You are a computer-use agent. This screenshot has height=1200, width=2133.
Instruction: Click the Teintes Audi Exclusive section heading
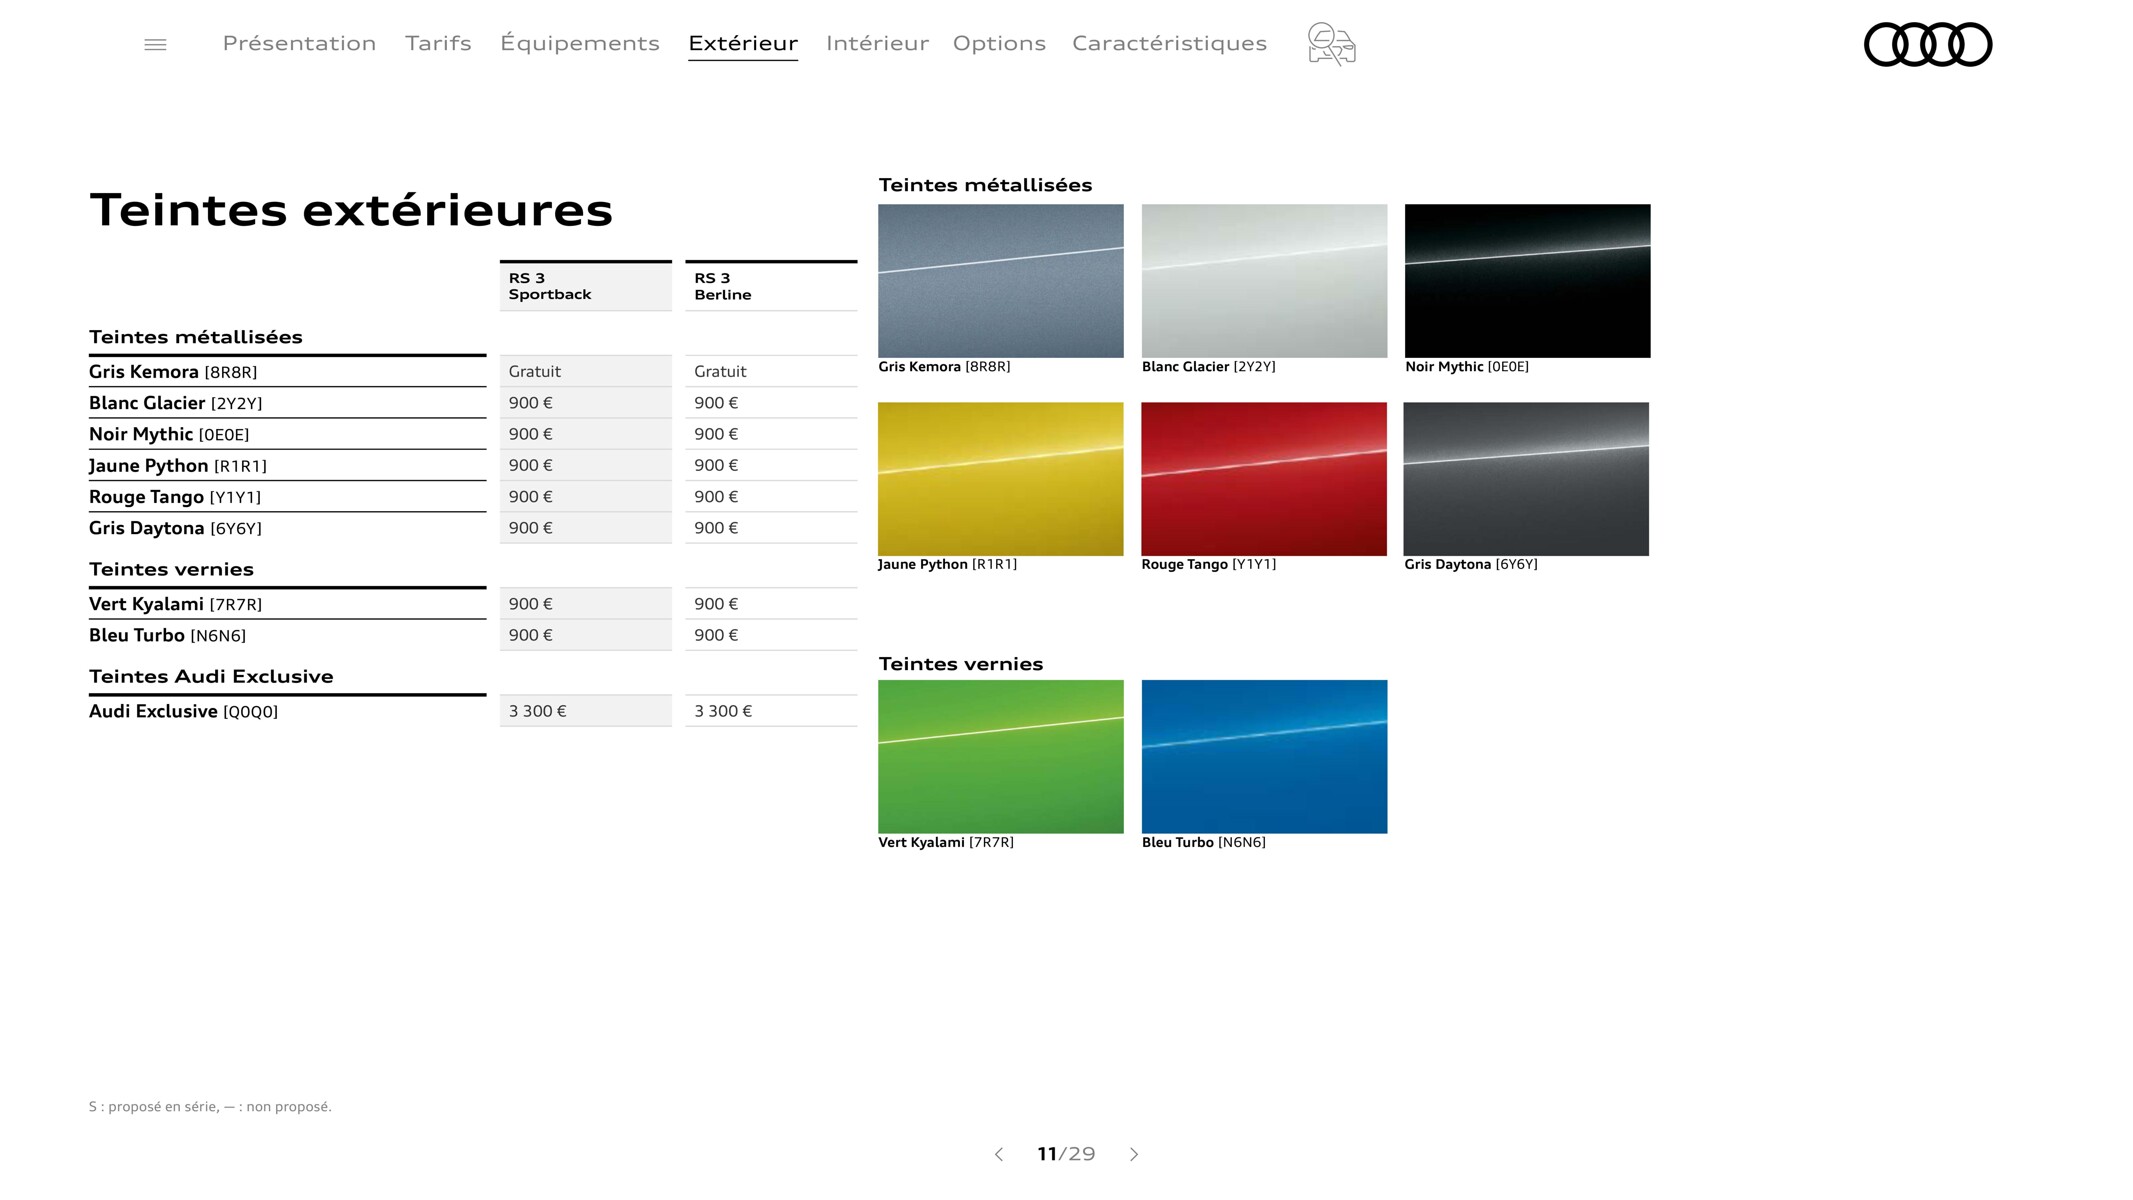click(211, 676)
